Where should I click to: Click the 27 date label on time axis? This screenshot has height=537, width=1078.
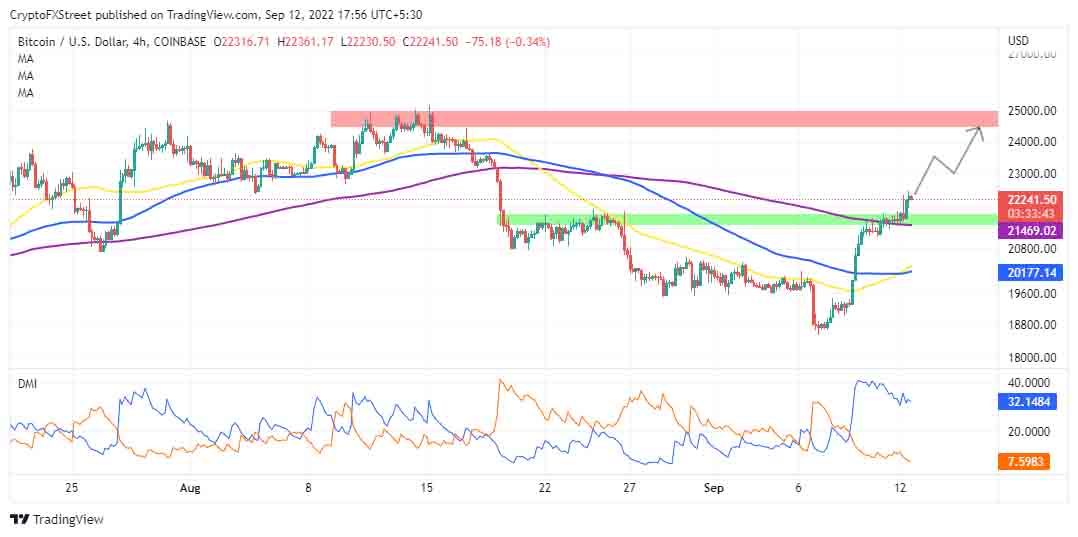point(630,488)
